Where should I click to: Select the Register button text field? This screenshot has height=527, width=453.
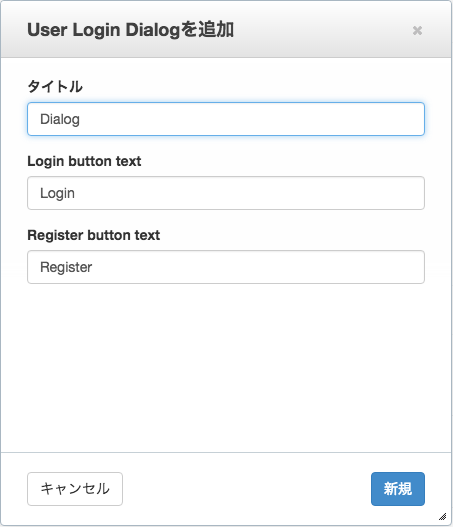(x=226, y=267)
